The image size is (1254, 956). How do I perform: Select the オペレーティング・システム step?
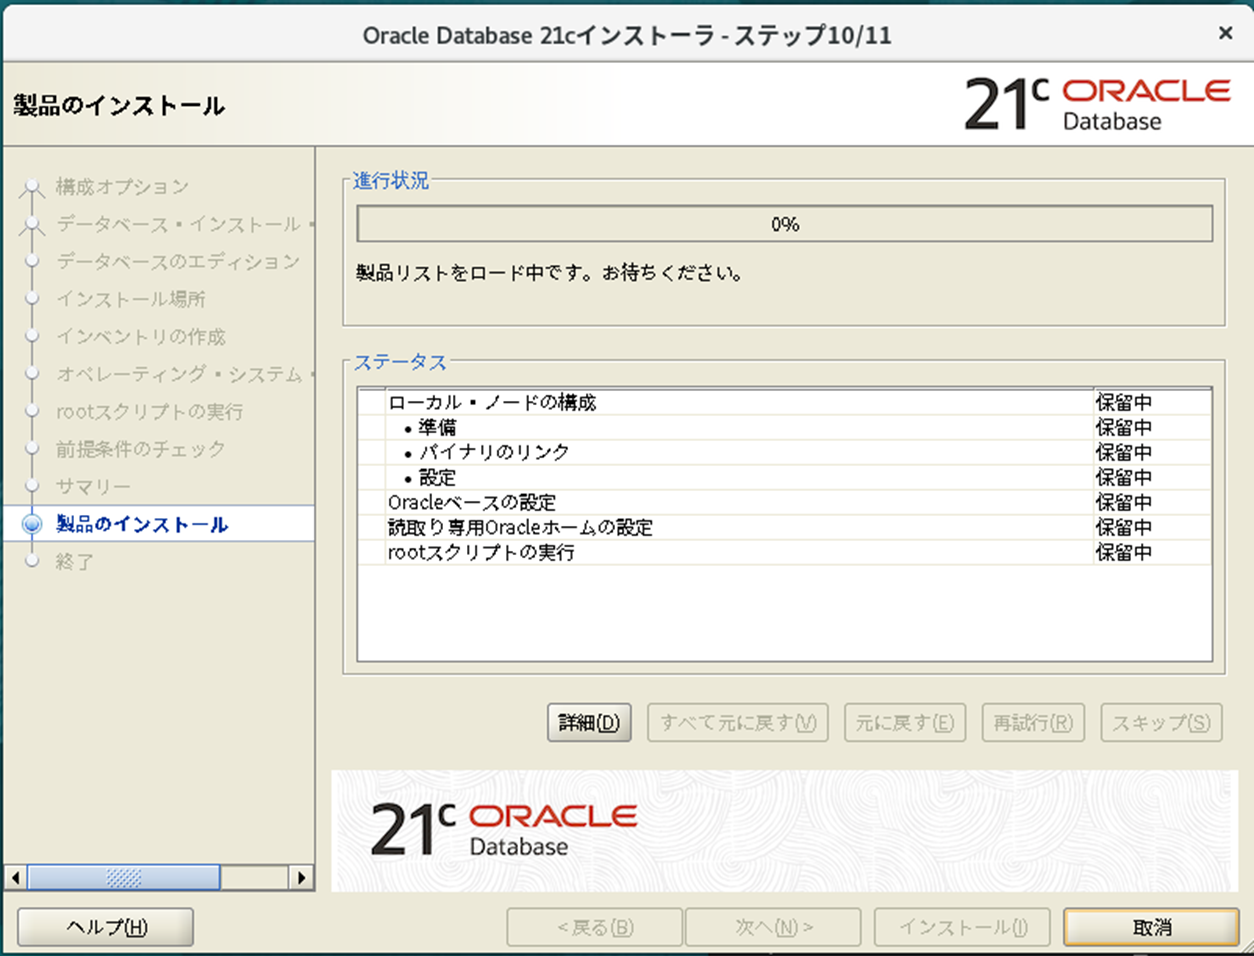185,374
